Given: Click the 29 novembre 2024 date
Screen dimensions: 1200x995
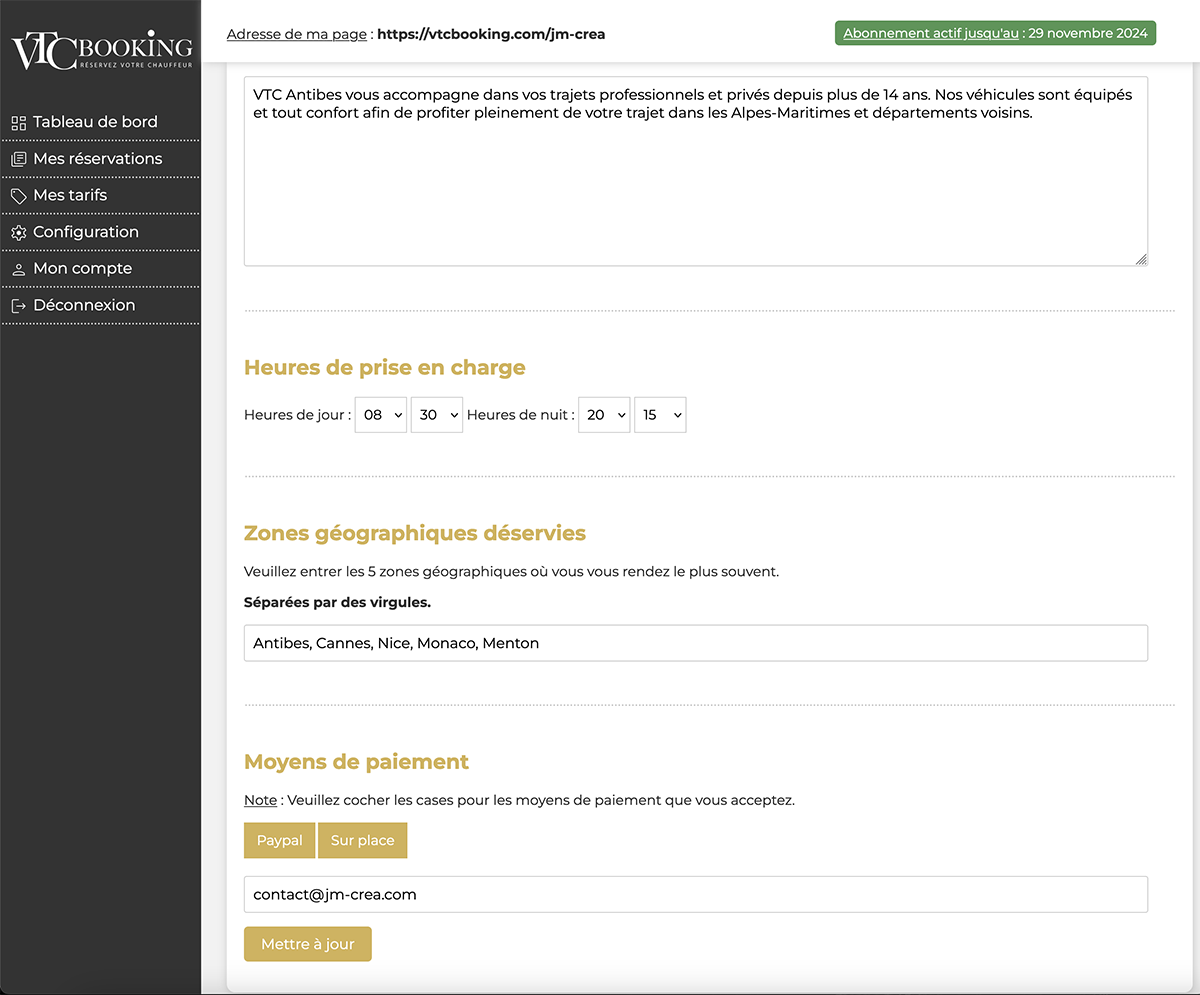Looking at the screenshot, I should (1088, 33).
